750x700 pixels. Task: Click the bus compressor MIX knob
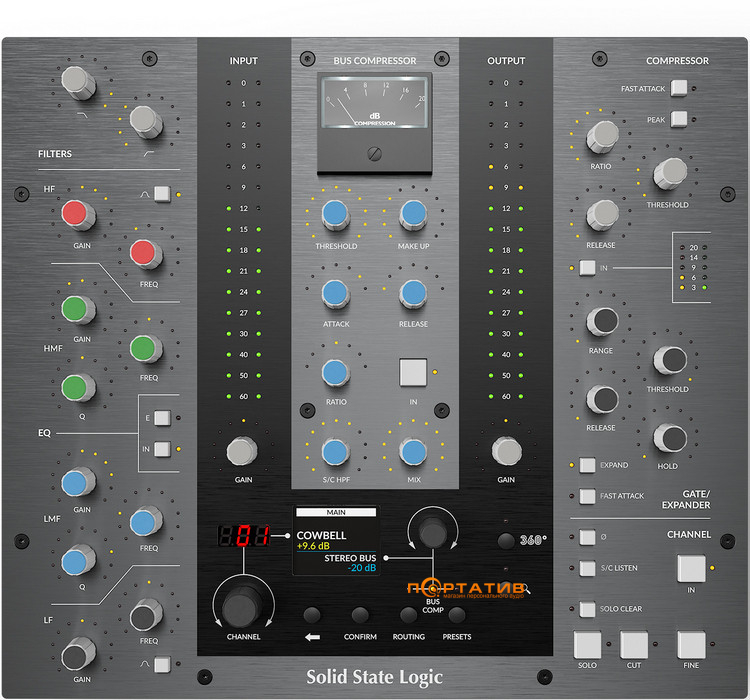coord(413,452)
